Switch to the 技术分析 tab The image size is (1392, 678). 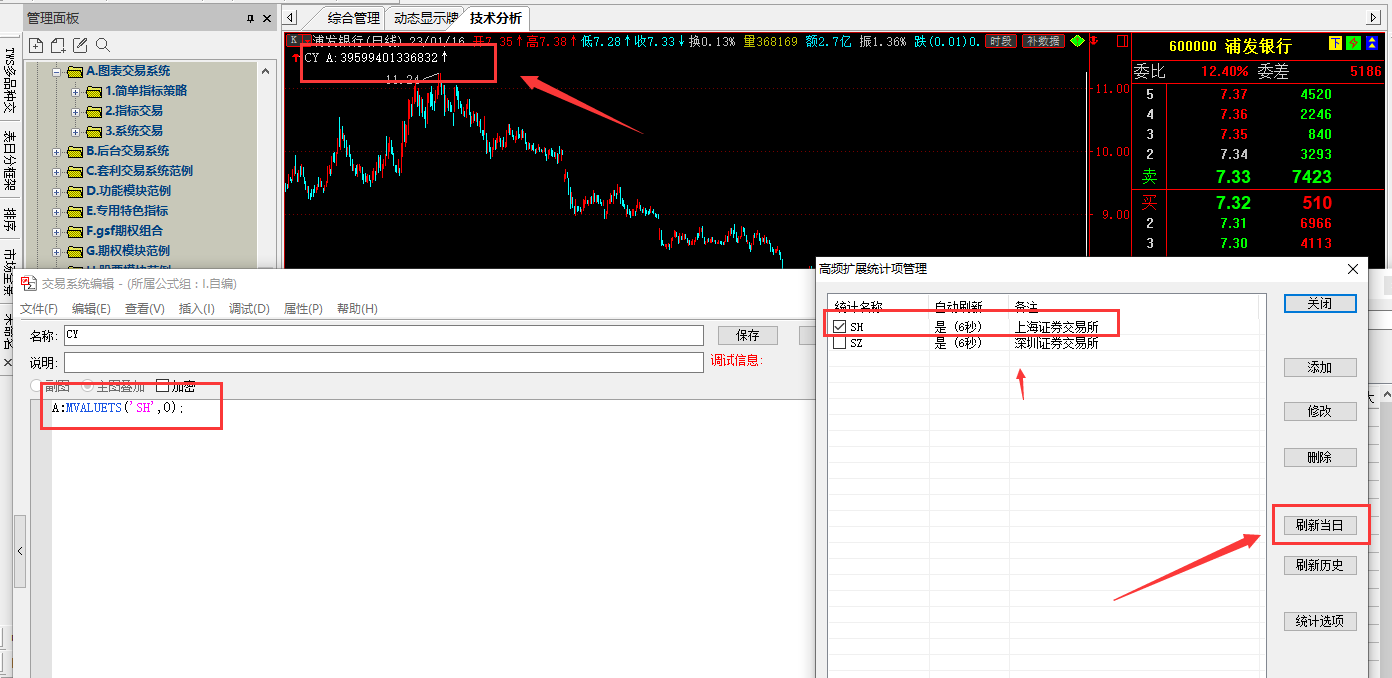point(497,18)
